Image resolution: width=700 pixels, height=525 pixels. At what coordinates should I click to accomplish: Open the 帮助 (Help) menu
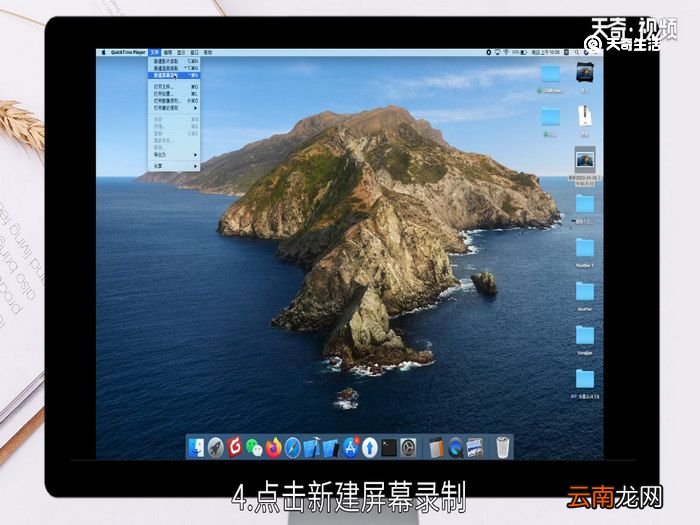coord(208,52)
